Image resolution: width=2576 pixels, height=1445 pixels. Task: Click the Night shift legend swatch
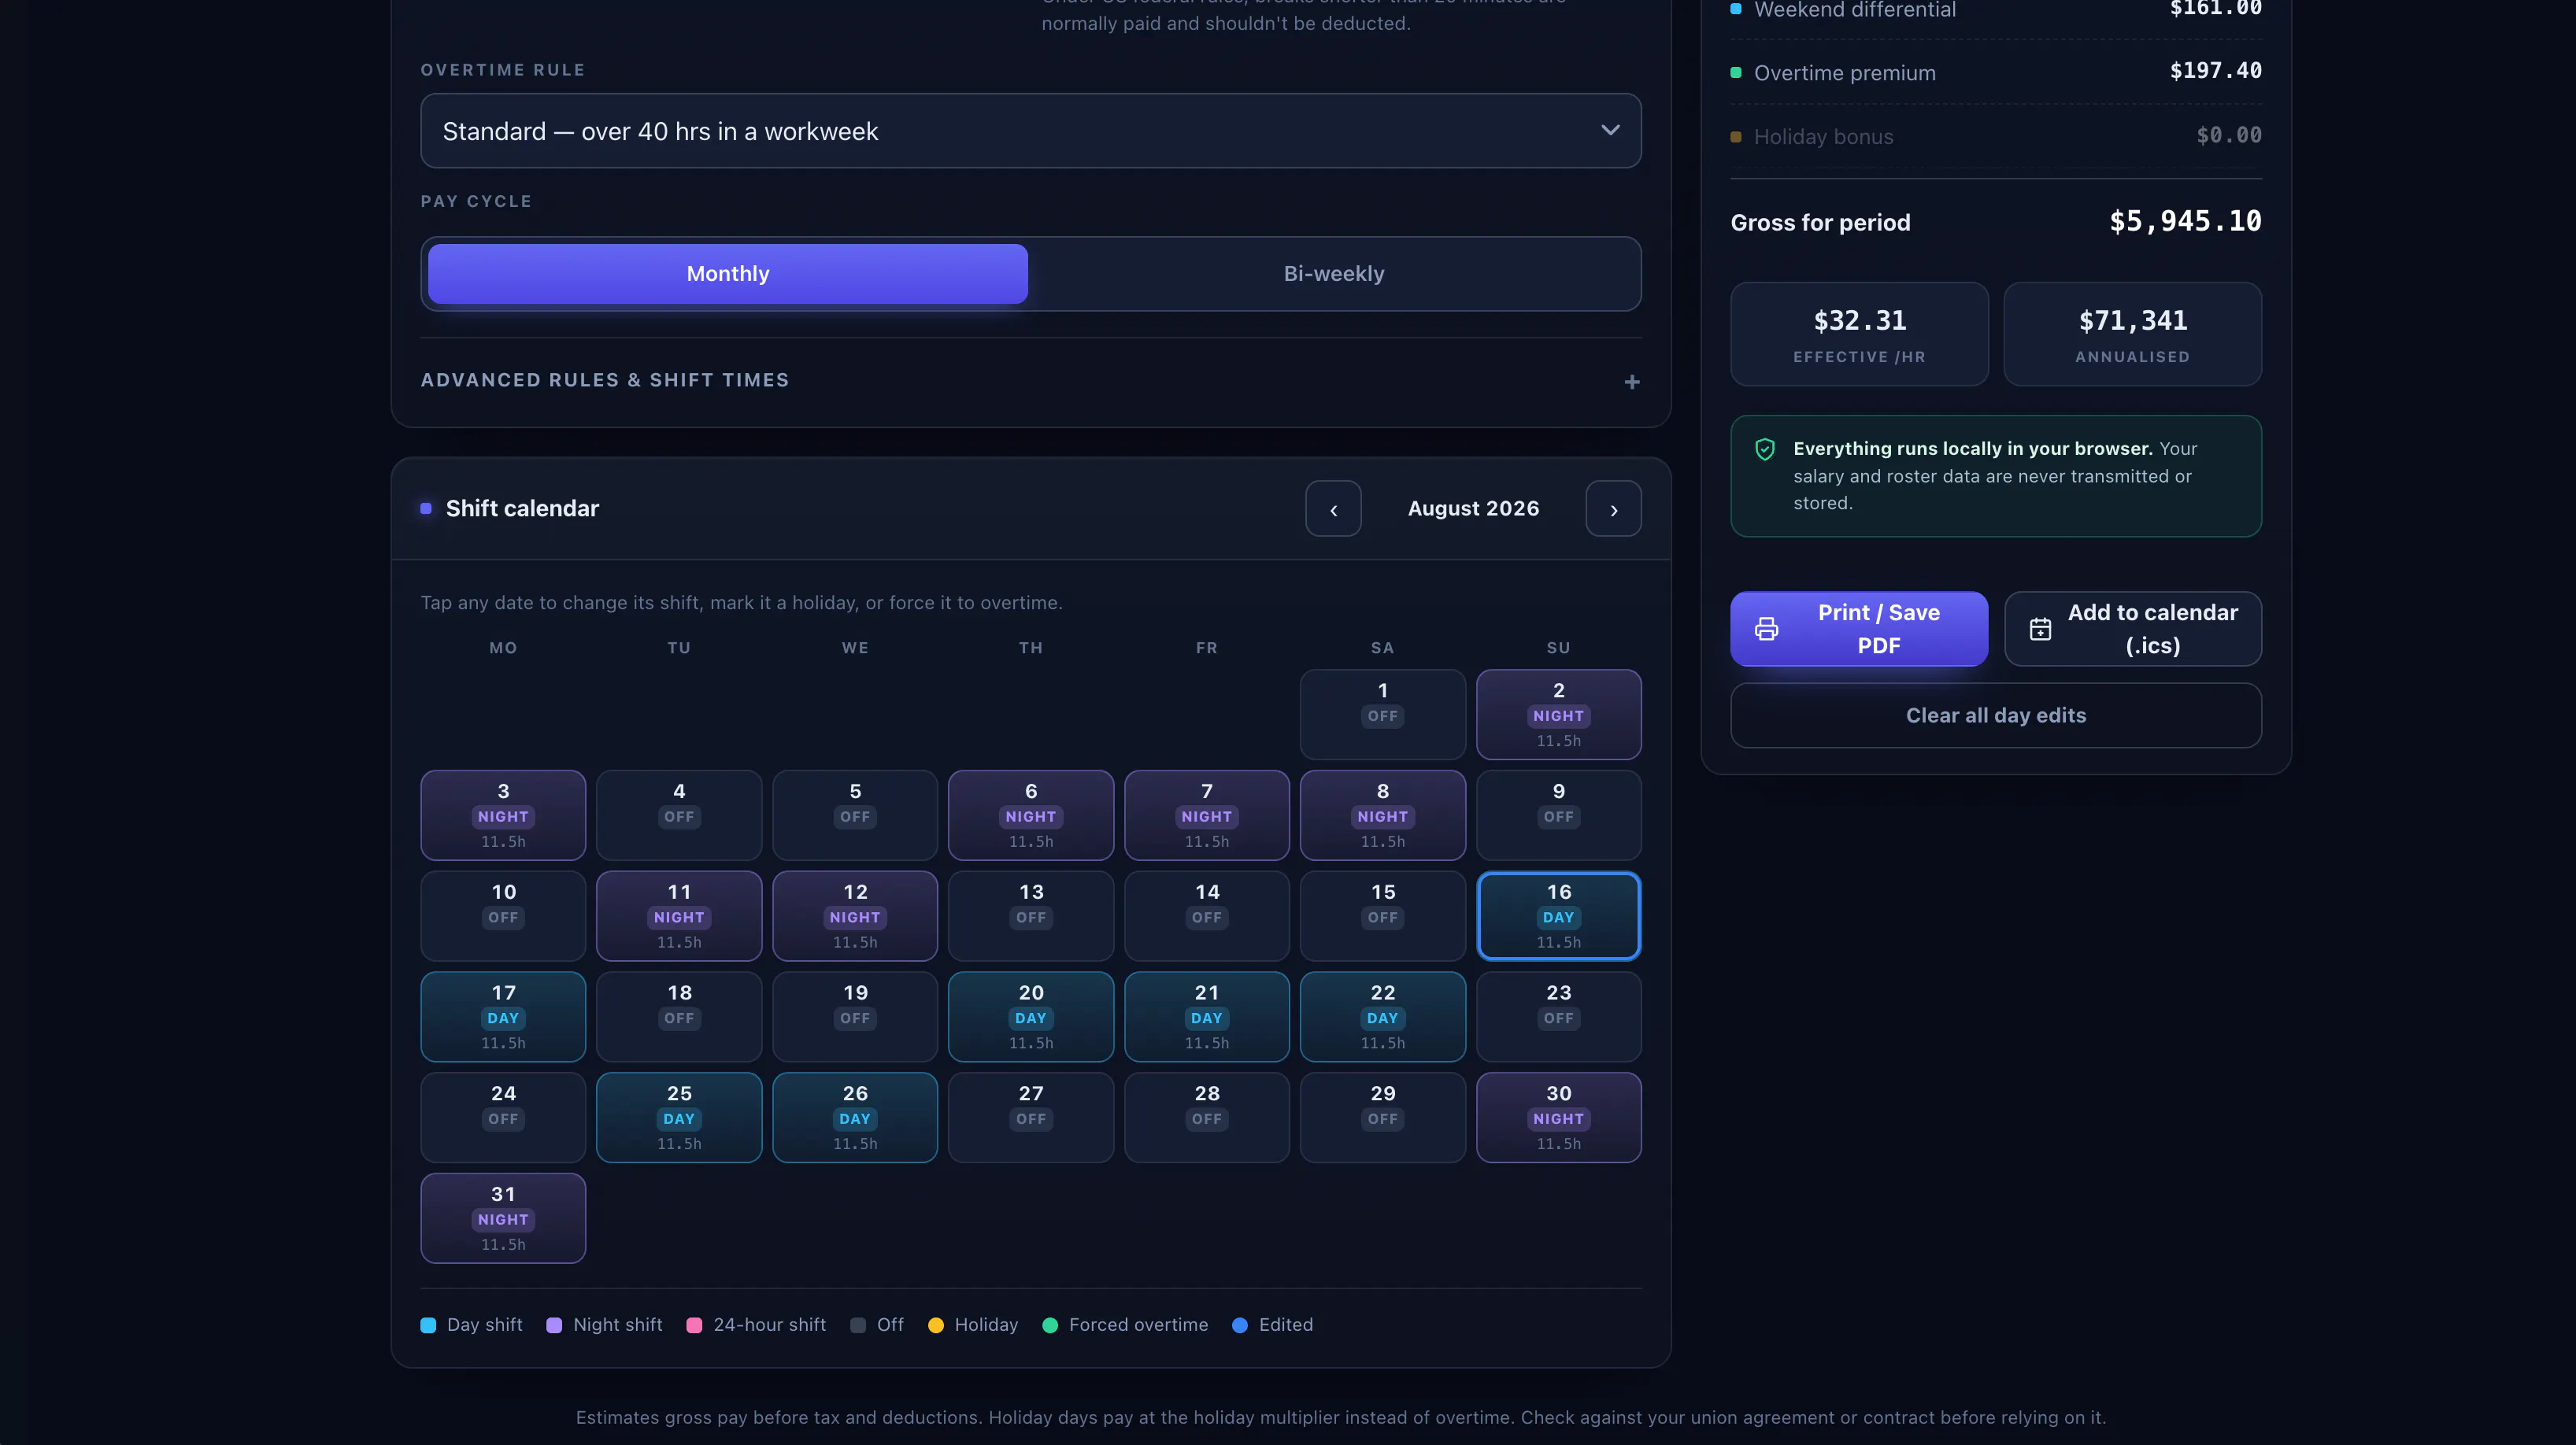554,1326
